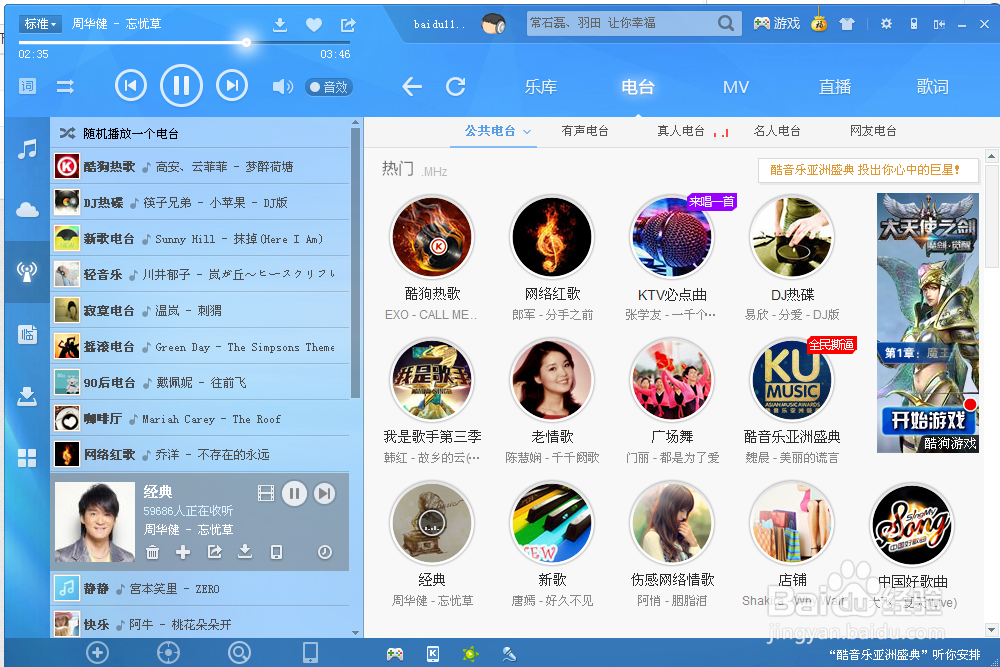Screen dimensions: 1000x667
Task: Toggle the 音效 sound effect switch
Action: (x=329, y=87)
